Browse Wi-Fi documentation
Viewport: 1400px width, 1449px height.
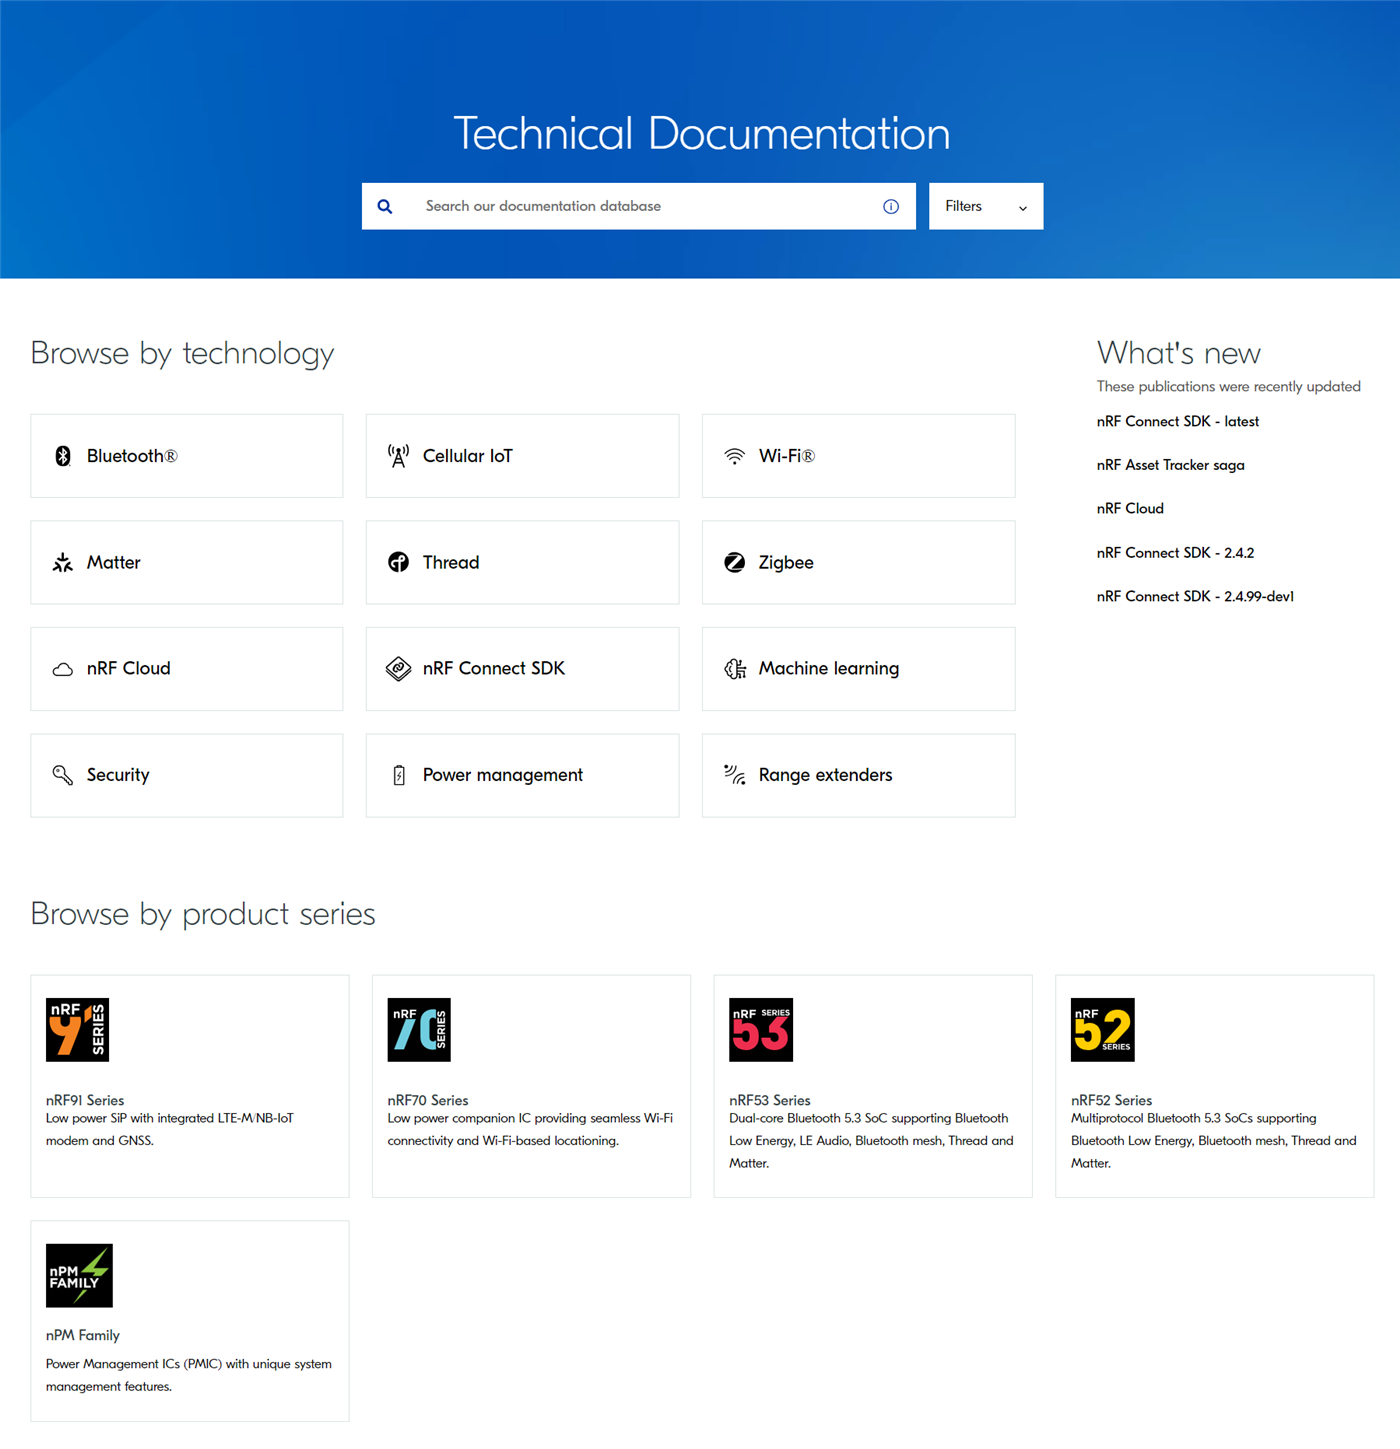coord(858,456)
